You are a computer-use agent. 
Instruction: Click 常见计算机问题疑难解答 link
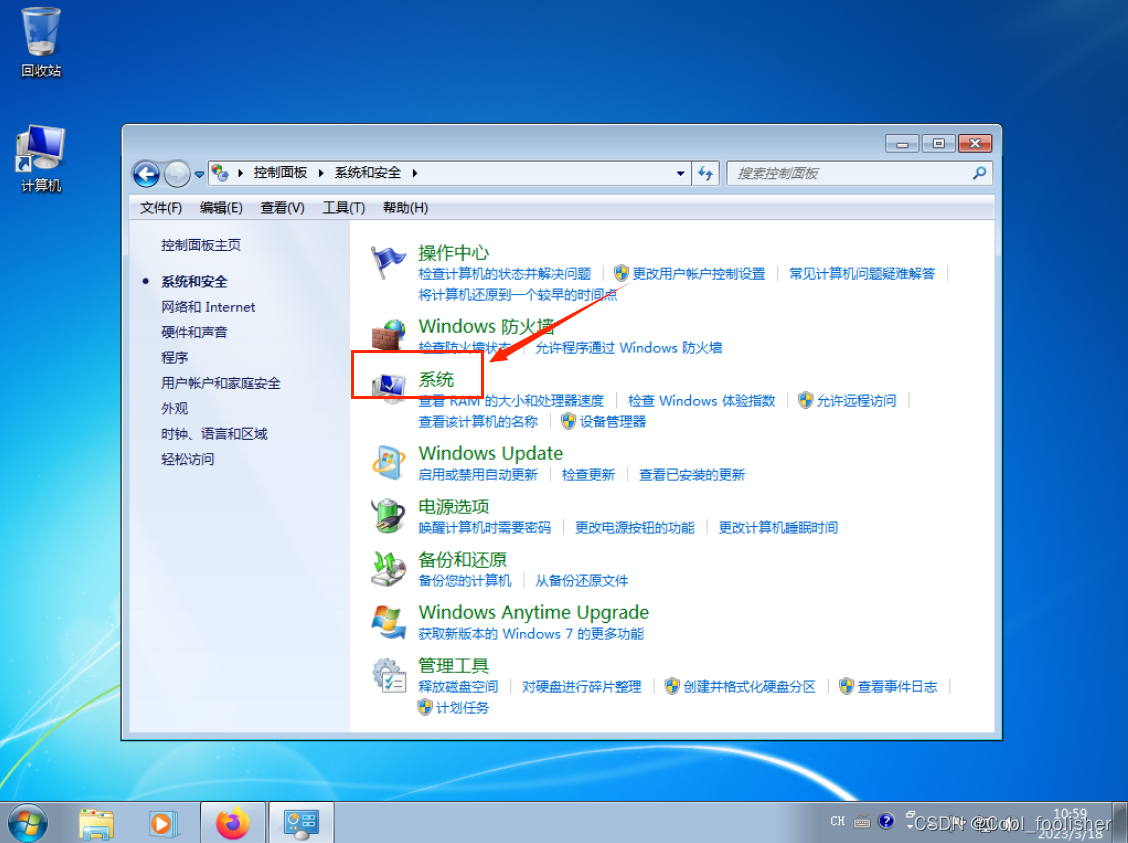(862, 274)
